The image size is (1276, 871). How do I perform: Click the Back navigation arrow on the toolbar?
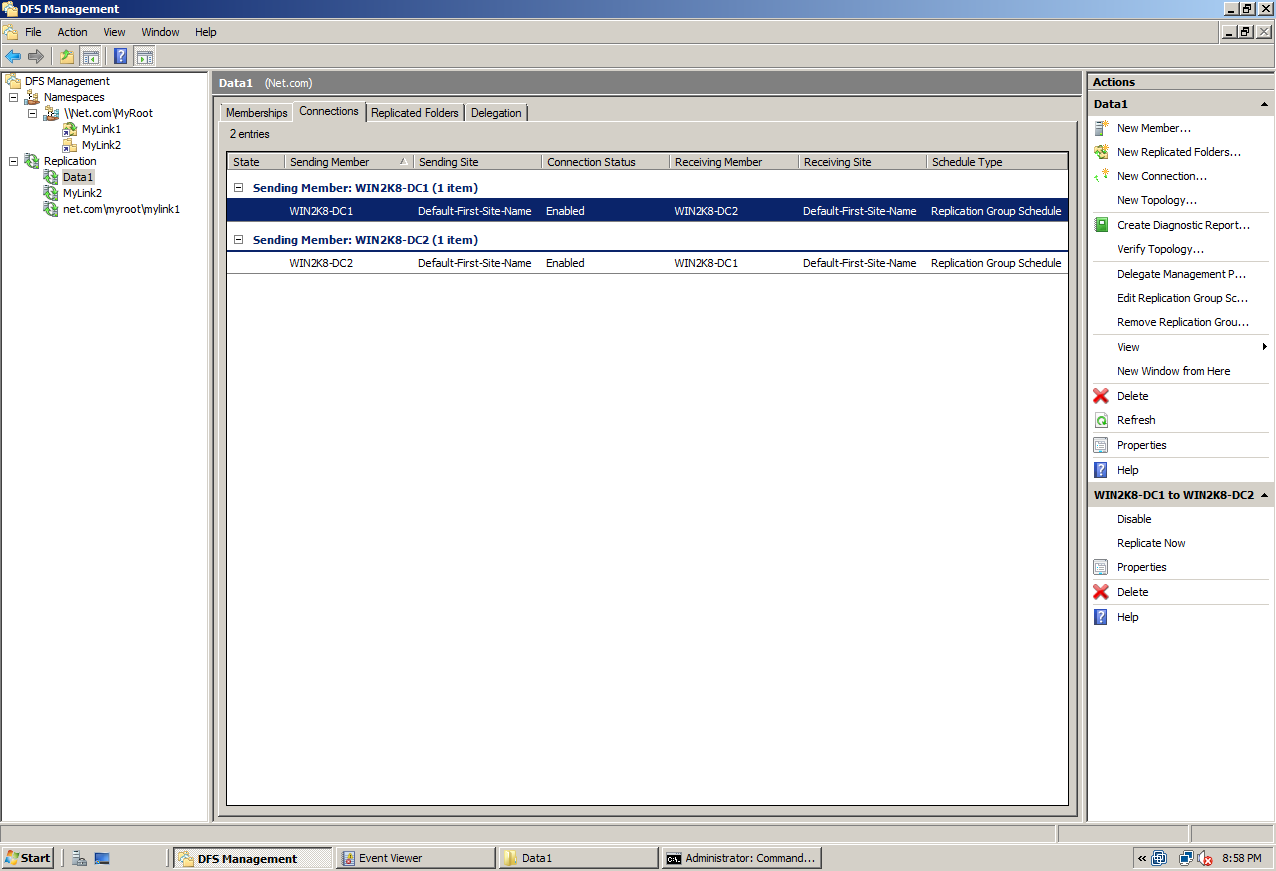click(x=13, y=56)
